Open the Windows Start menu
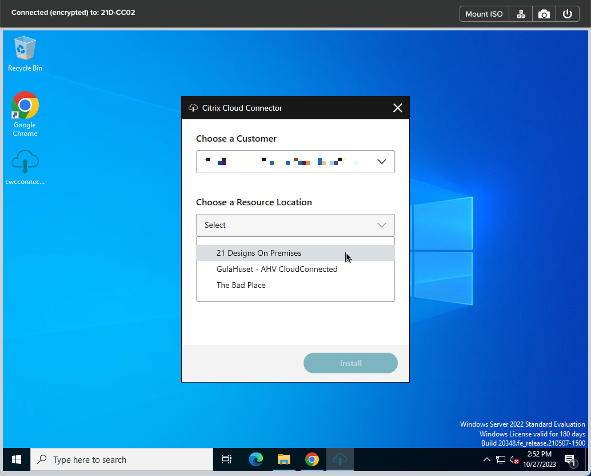 (x=16, y=459)
